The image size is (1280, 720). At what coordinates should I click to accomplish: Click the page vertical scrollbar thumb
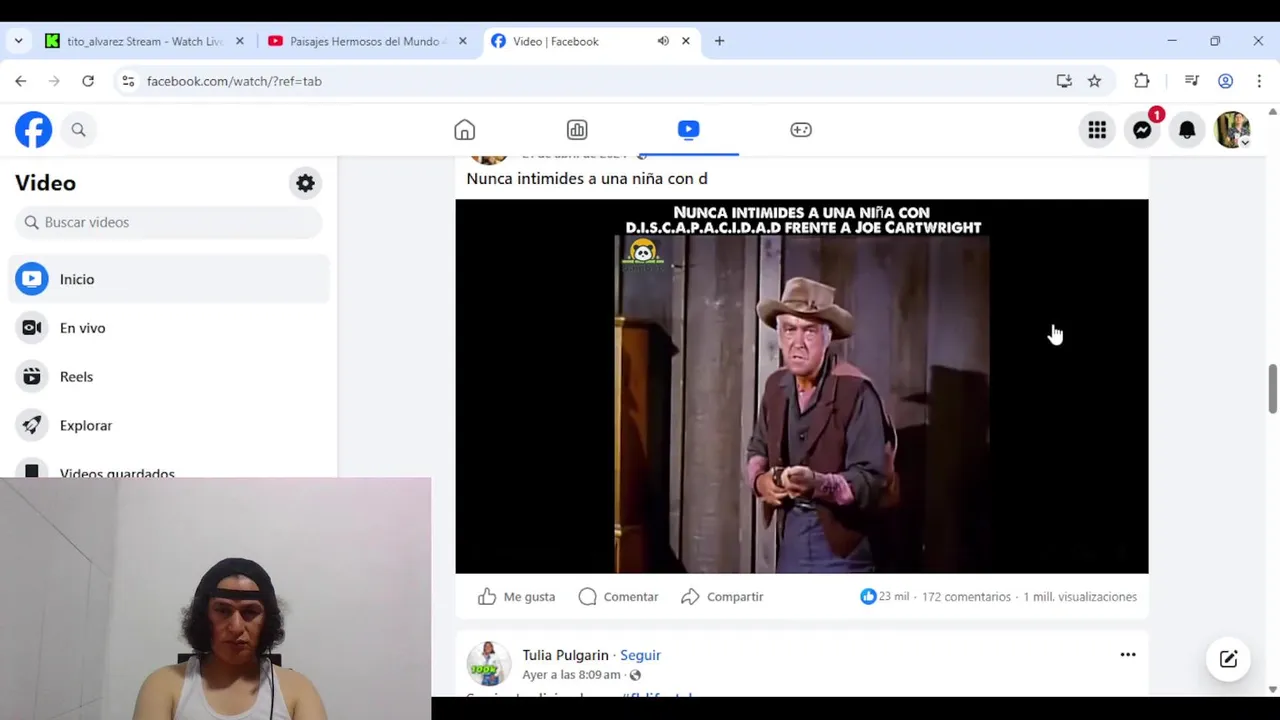tap(1272, 388)
